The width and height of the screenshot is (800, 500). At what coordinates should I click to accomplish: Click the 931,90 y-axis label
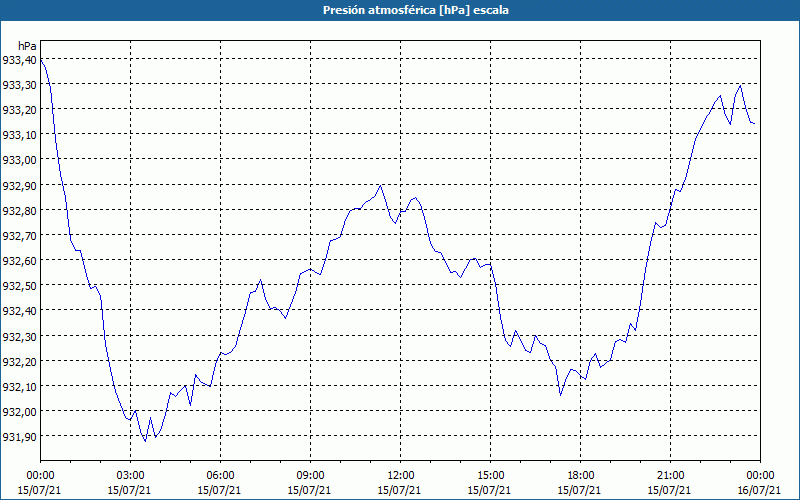click(19, 436)
